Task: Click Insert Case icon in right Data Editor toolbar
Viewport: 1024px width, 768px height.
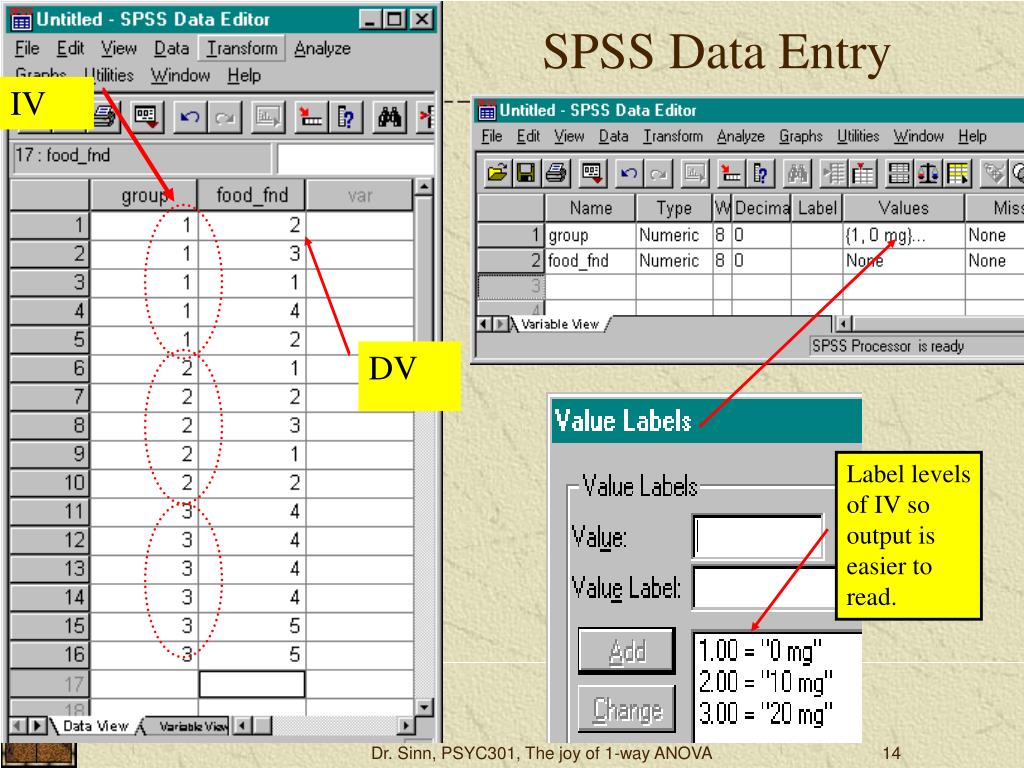Action: click(x=833, y=173)
